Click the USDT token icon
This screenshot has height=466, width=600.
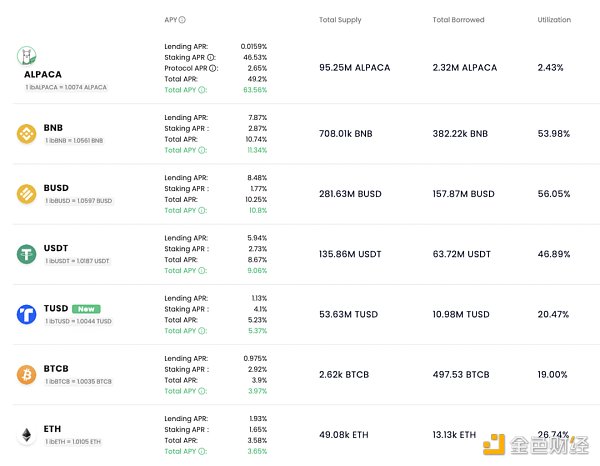tap(27, 254)
